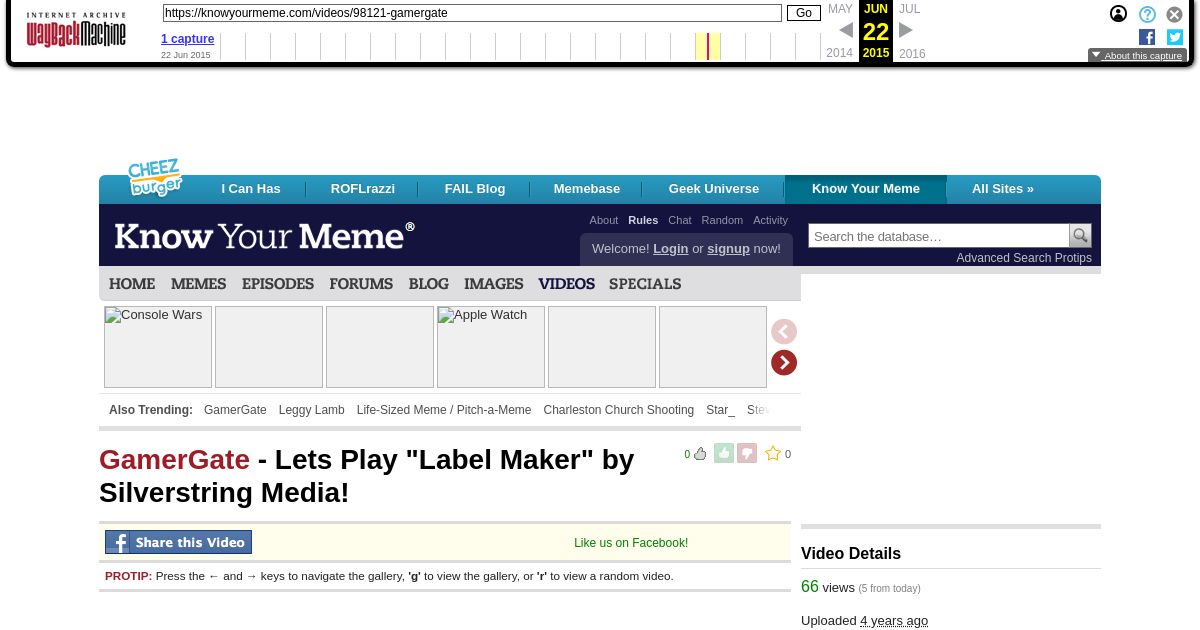Favorite the video with the star icon
The height and width of the screenshot is (630, 1200).
point(773,453)
